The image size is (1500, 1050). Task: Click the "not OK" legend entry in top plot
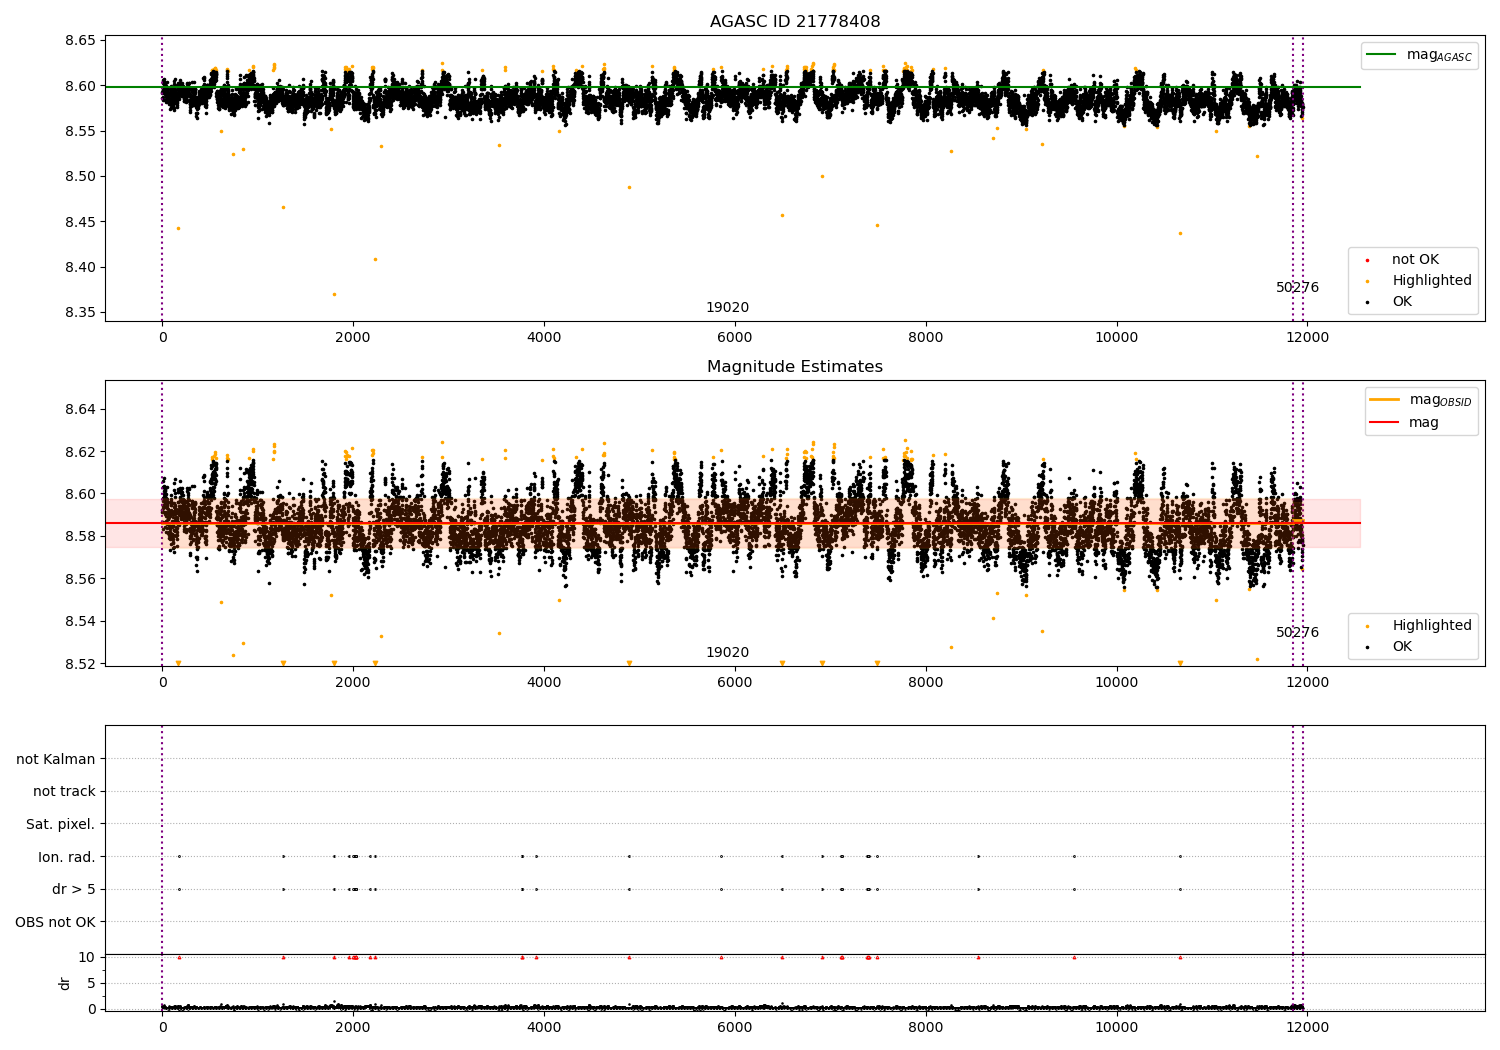(x=1415, y=260)
